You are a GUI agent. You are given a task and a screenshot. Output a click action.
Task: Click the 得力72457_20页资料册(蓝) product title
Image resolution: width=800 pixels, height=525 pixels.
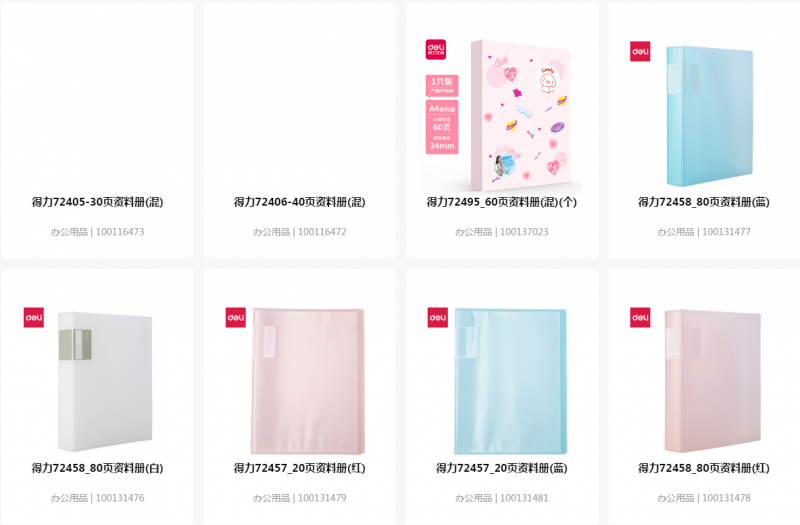[502, 468]
